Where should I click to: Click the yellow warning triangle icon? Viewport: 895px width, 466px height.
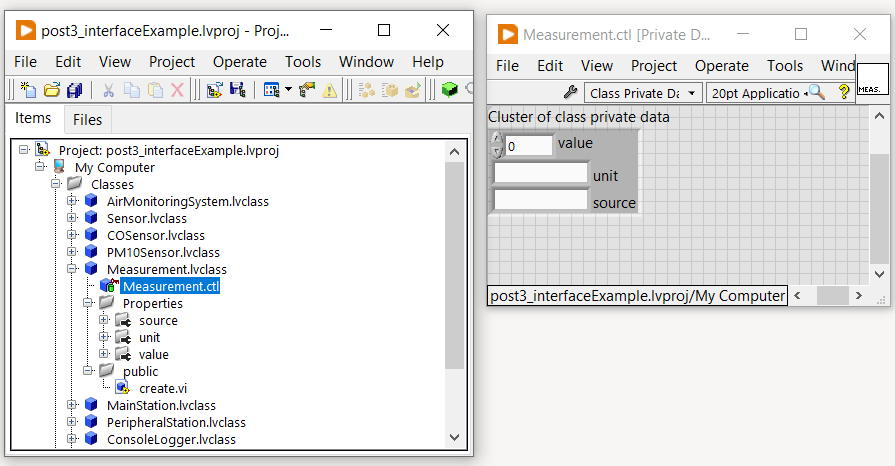pos(330,91)
